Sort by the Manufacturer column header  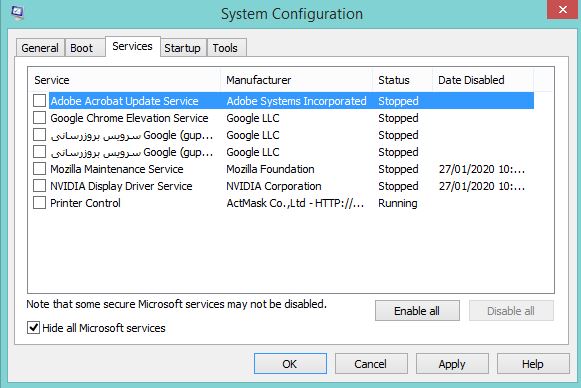296,80
